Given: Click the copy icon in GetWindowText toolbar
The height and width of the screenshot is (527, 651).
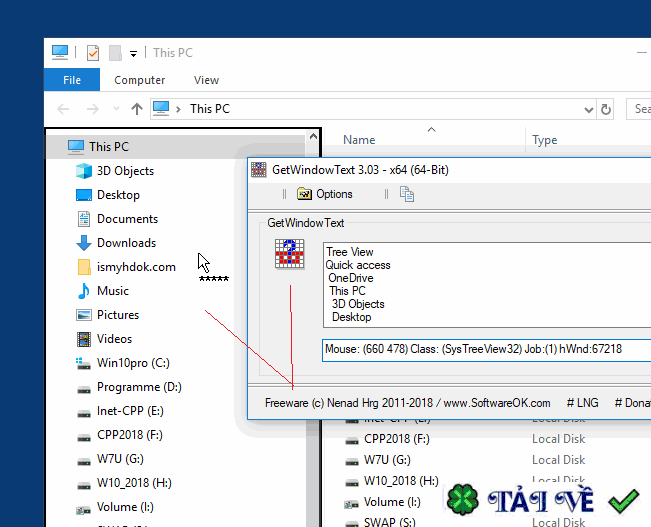Looking at the screenshot, I should click(x=407, y=194).
